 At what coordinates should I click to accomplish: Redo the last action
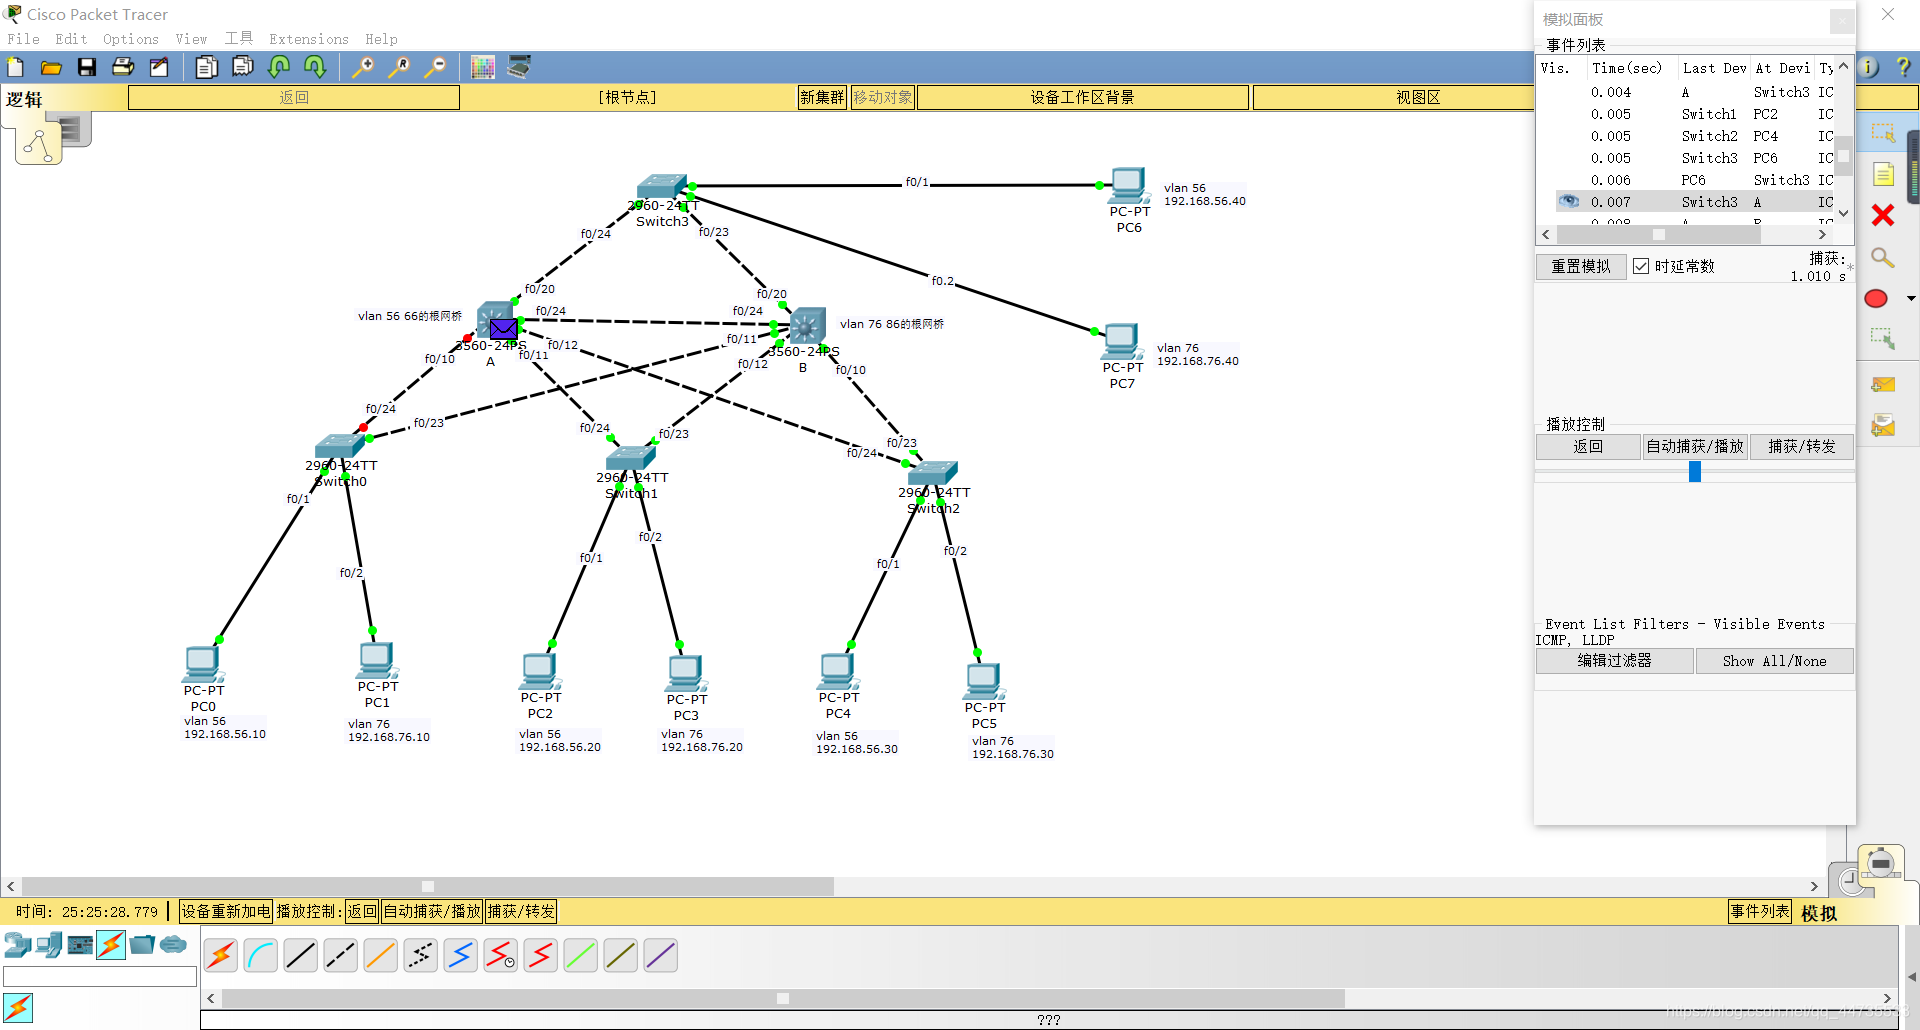point(315,67)
